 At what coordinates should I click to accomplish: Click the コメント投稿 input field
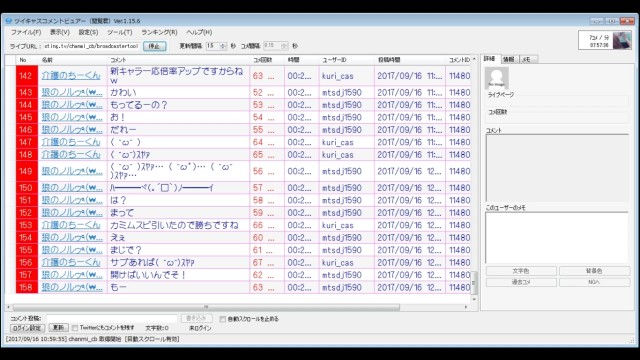click(x=112, y=318)
